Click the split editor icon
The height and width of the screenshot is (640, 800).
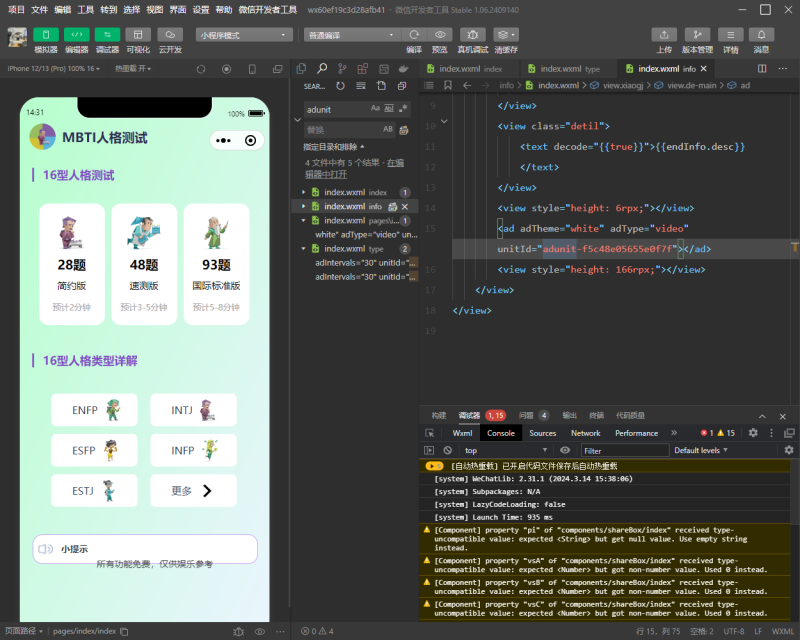762,69
